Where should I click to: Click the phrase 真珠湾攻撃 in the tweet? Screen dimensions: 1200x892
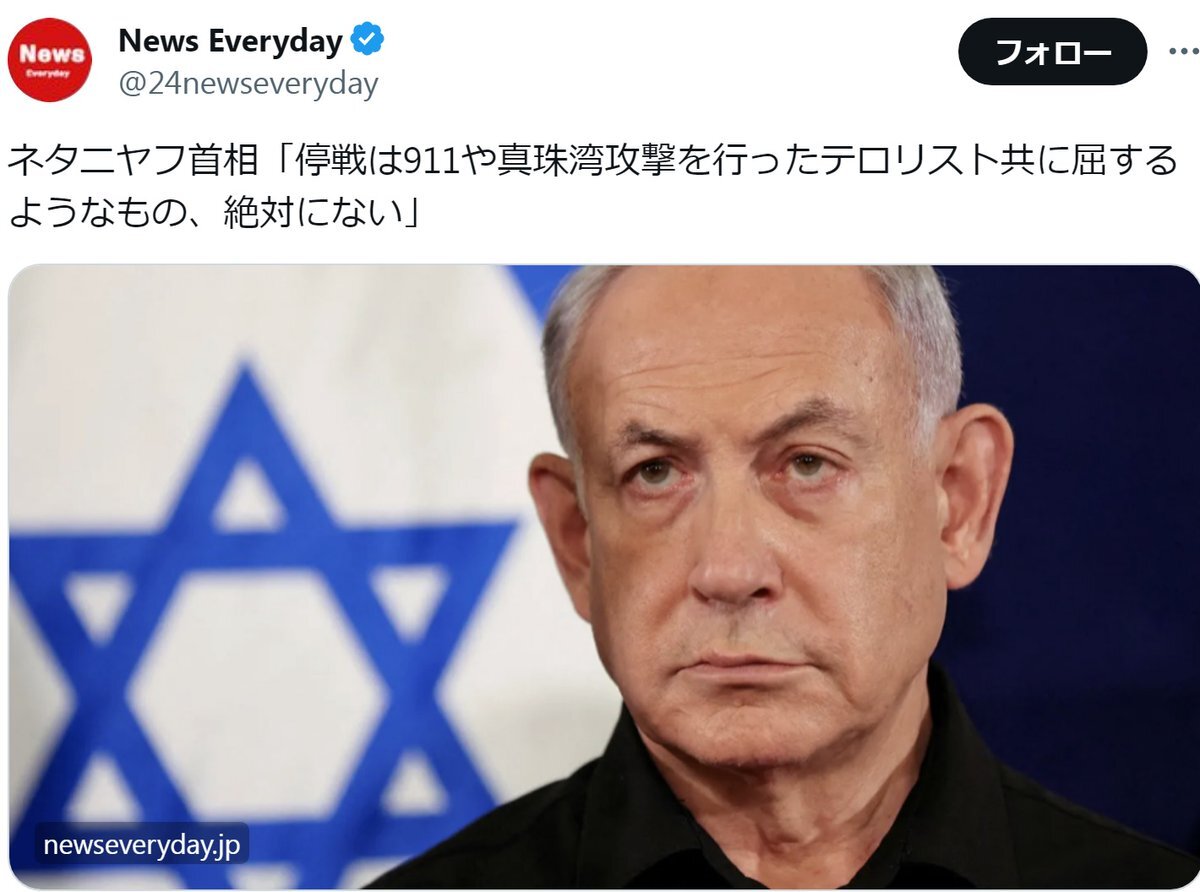click(x=581, y=160)
